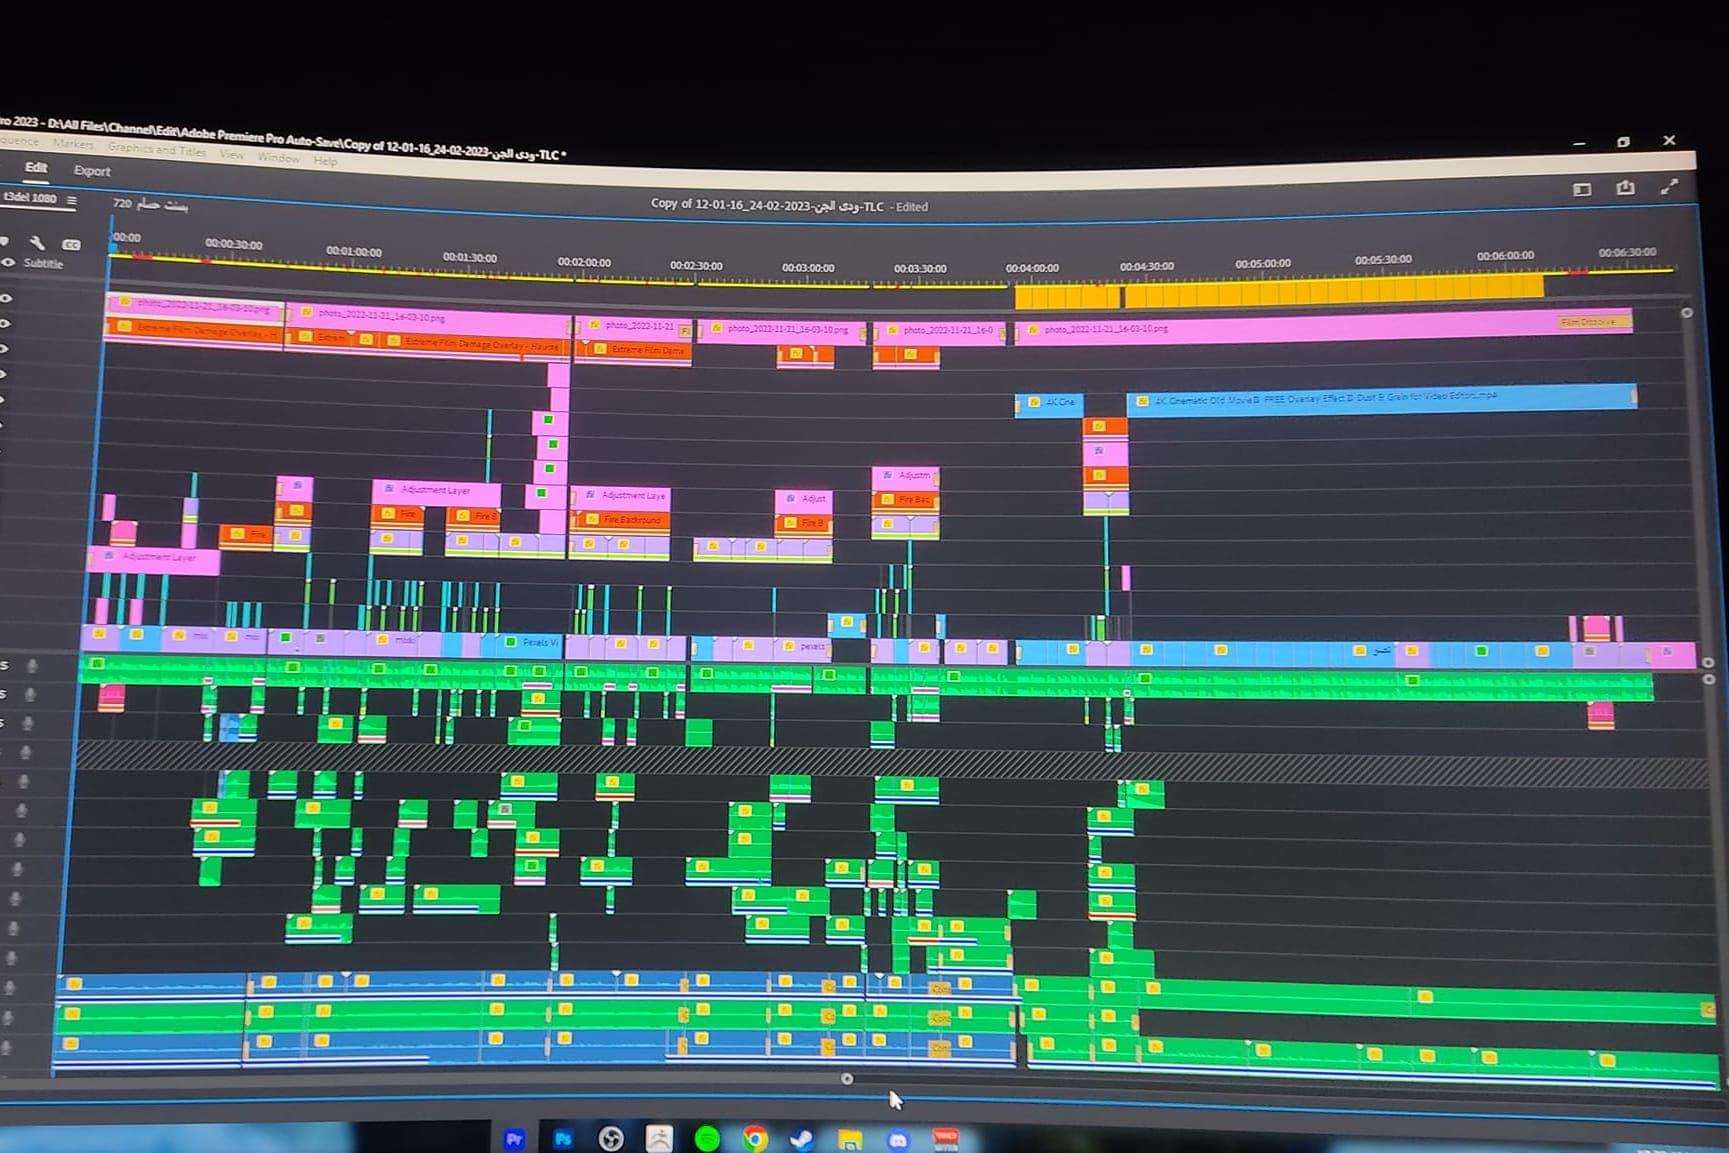Click the Quick Export share icon
Screen dimensions: 1729x1153
[x=1625, y=188]
